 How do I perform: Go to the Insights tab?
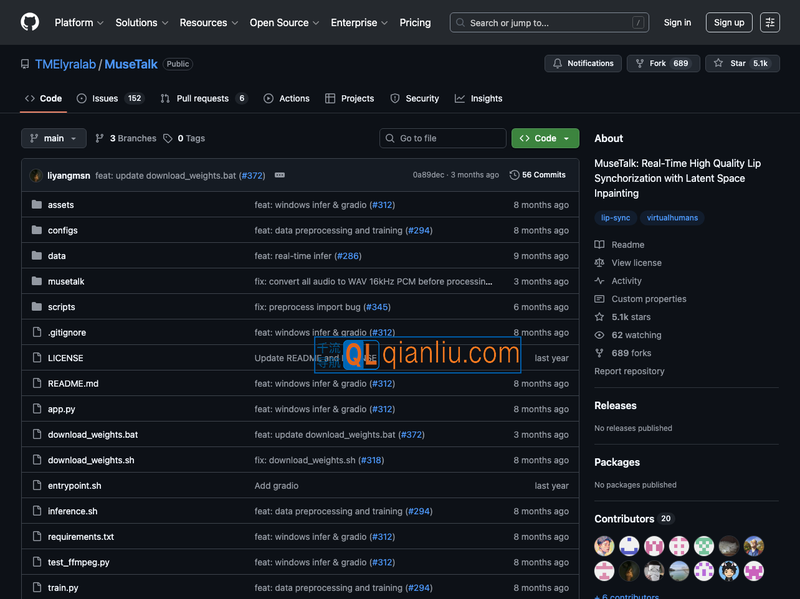click(479, 98)
